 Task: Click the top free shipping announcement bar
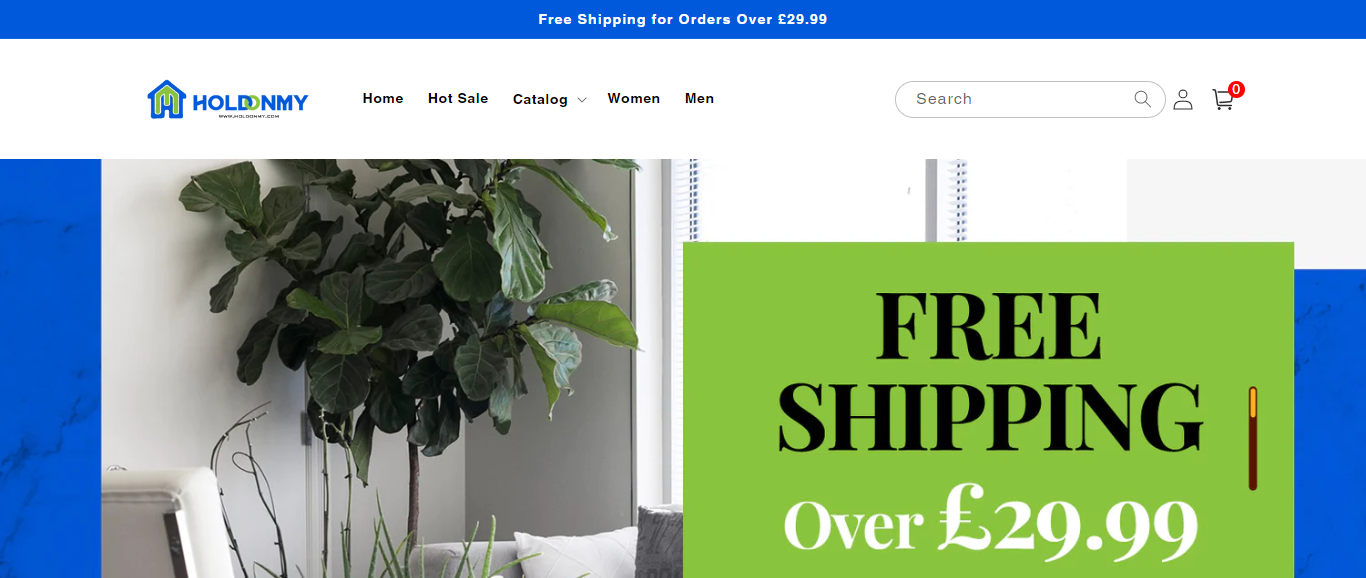tap(683, 19)
